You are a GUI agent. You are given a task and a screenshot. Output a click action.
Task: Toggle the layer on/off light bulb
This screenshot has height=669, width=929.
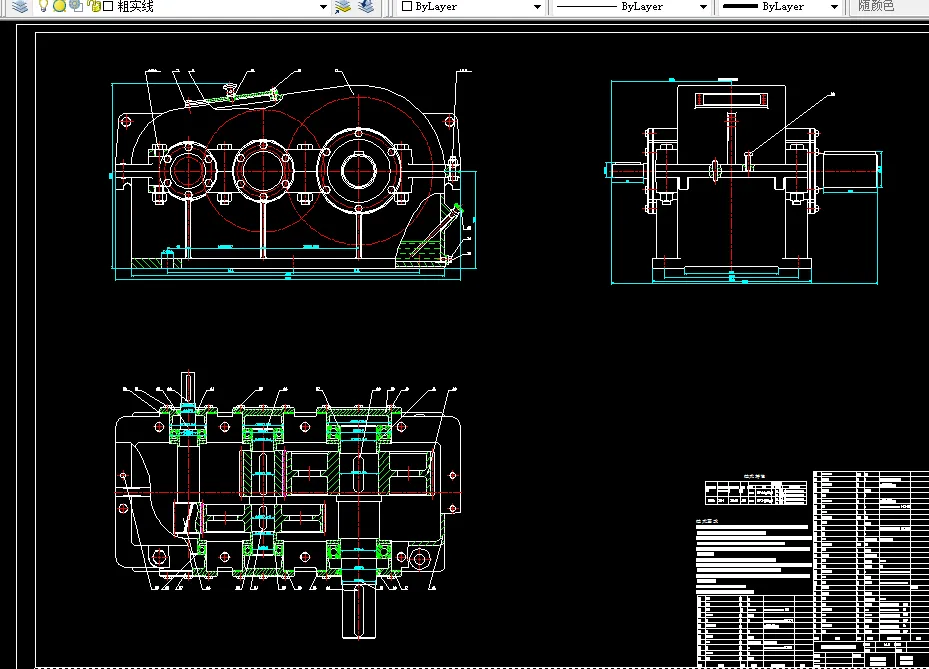[43, 7]
